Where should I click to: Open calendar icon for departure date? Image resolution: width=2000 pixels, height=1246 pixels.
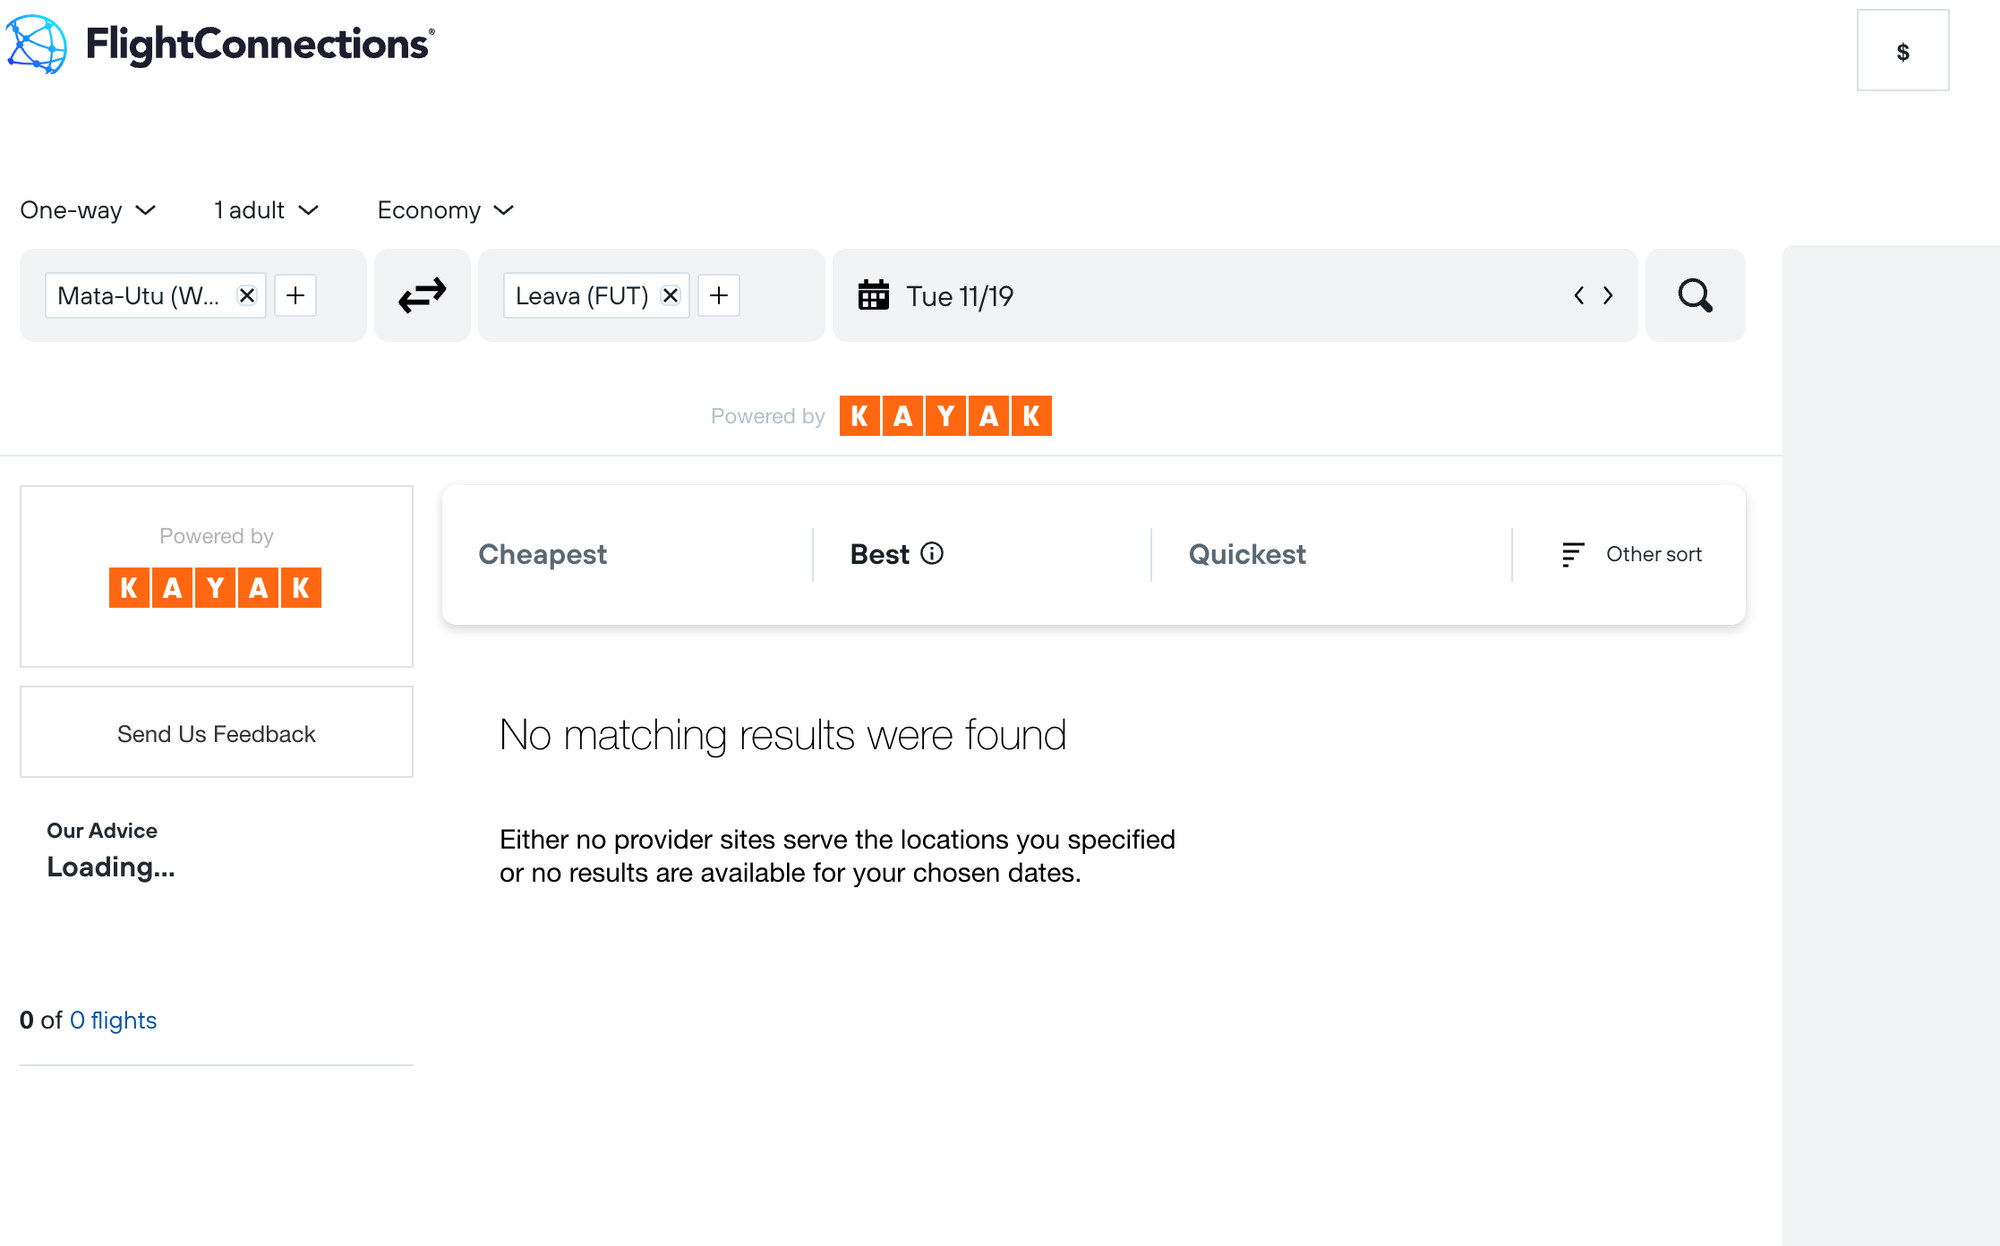pos(873,295)
